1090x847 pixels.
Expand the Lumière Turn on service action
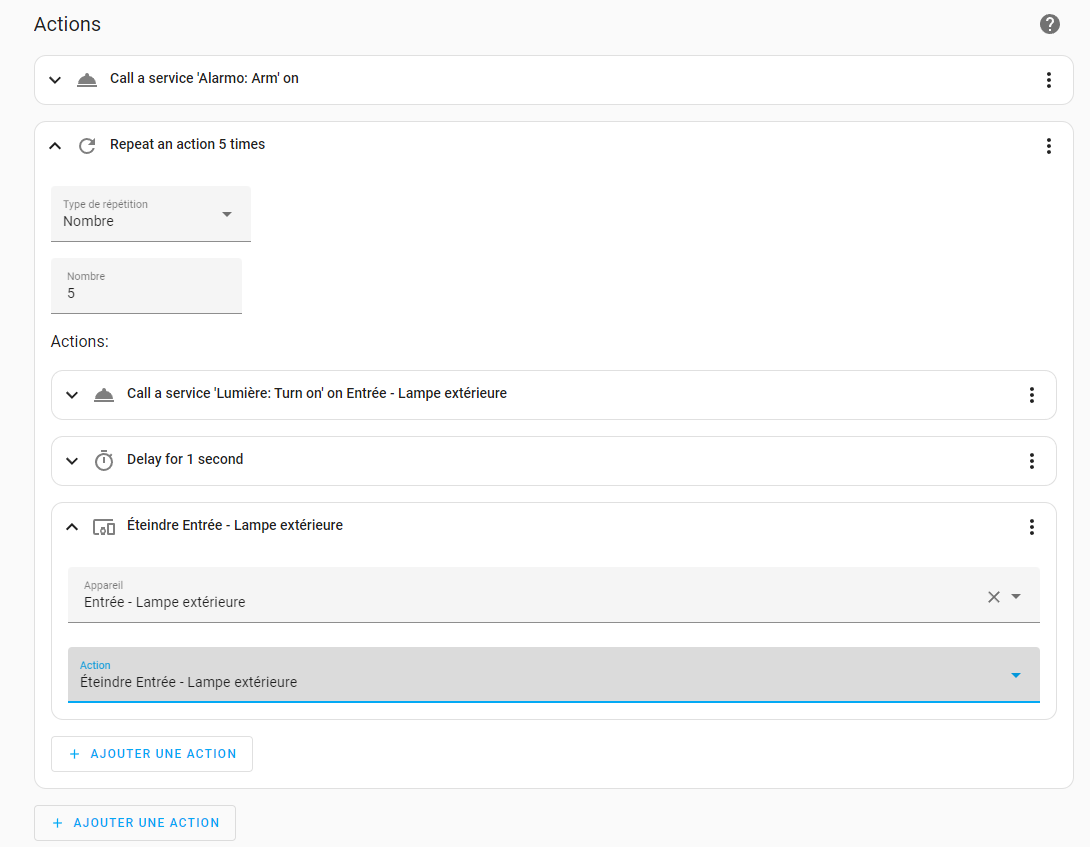[72, 395]
